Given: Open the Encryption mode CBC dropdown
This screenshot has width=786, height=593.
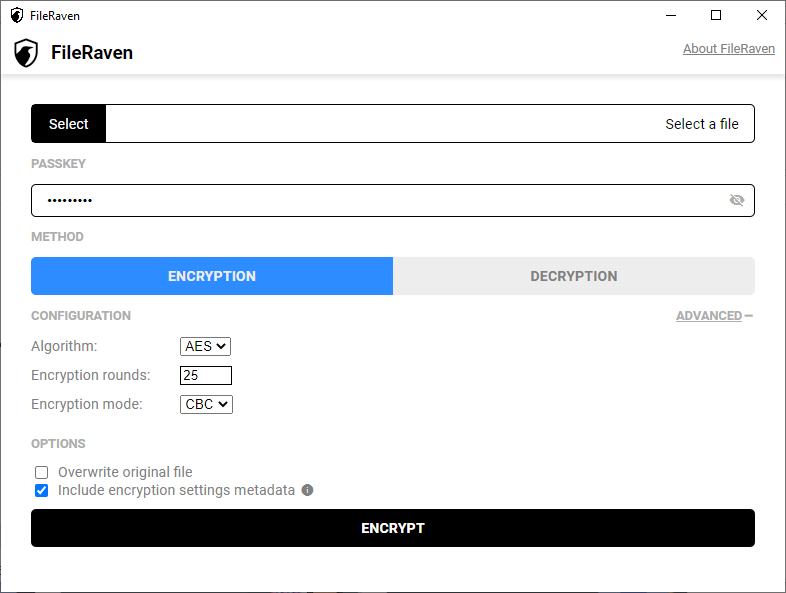Looking at the screenshot, I should 207,405.
